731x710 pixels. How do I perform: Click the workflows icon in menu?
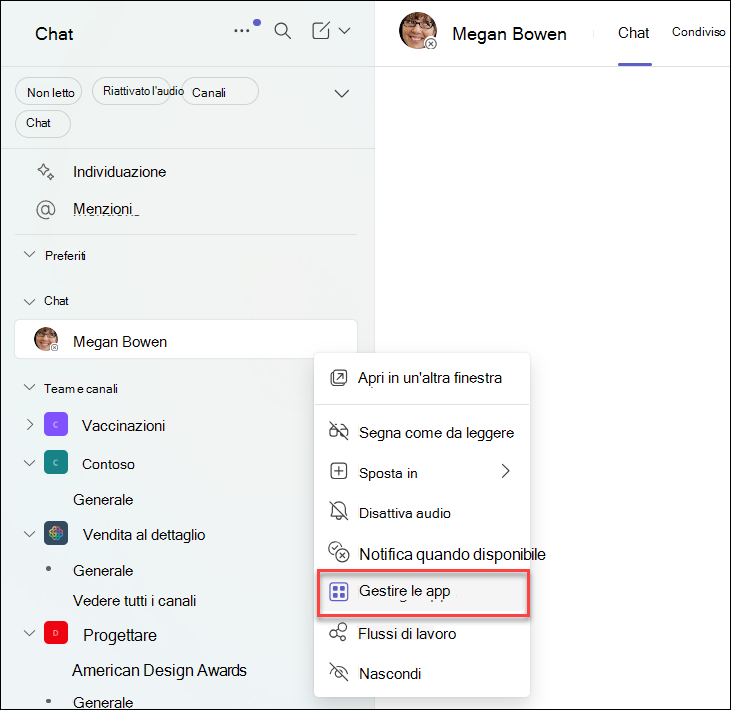point(338,633)
